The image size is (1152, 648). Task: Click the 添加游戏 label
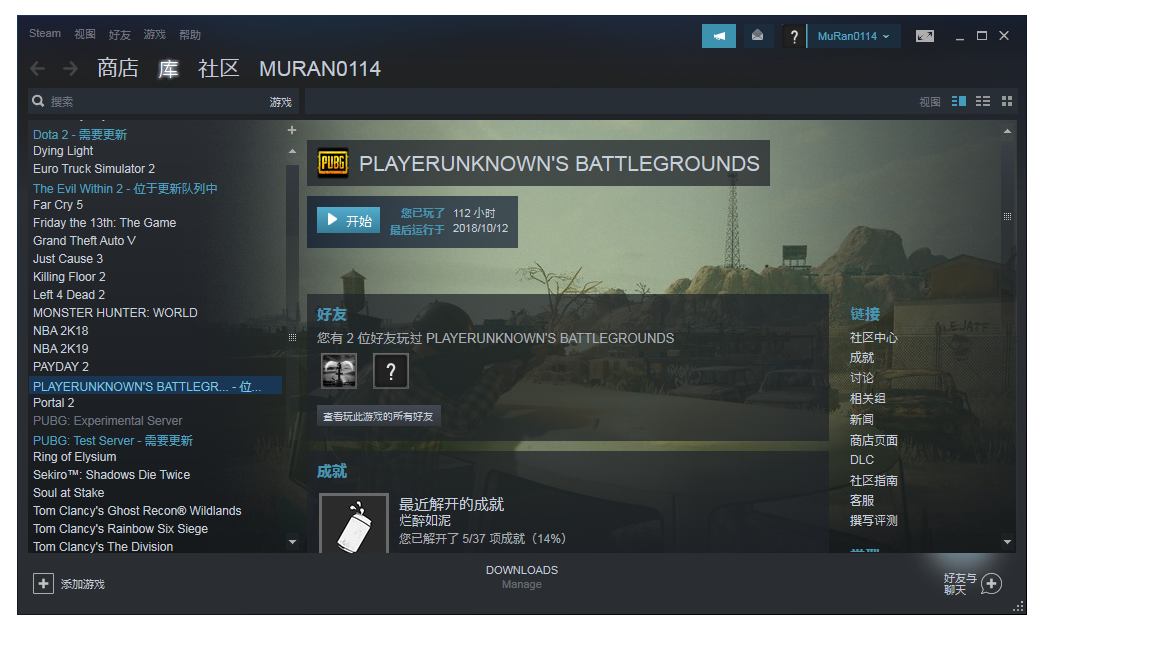pos(83,584)
